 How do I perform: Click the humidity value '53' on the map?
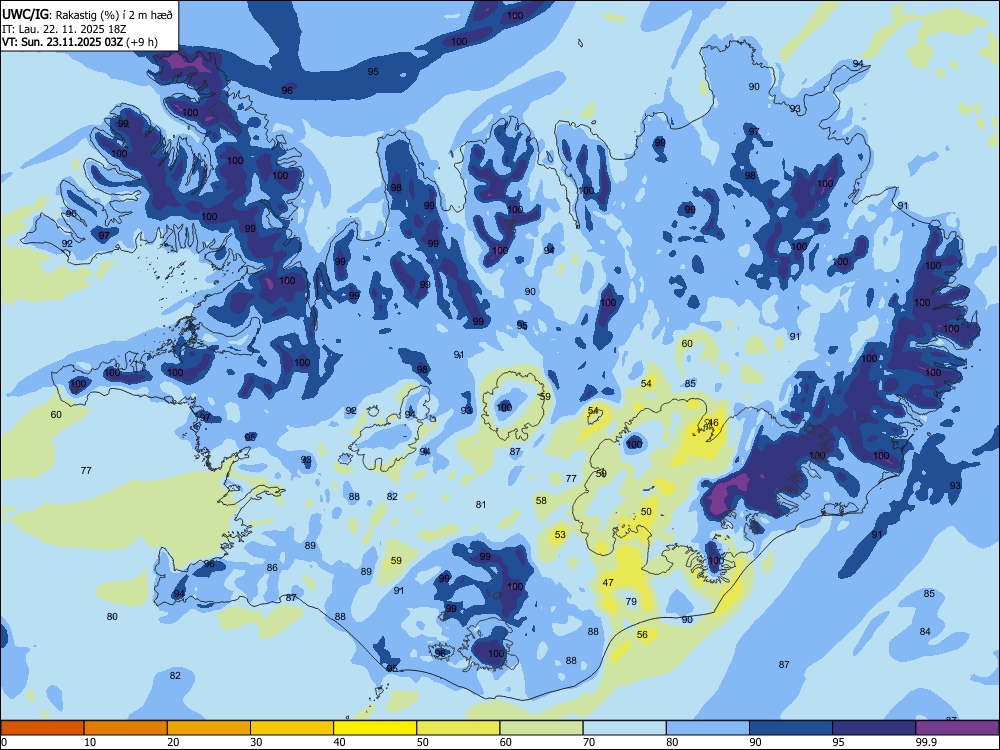[560, 534]
